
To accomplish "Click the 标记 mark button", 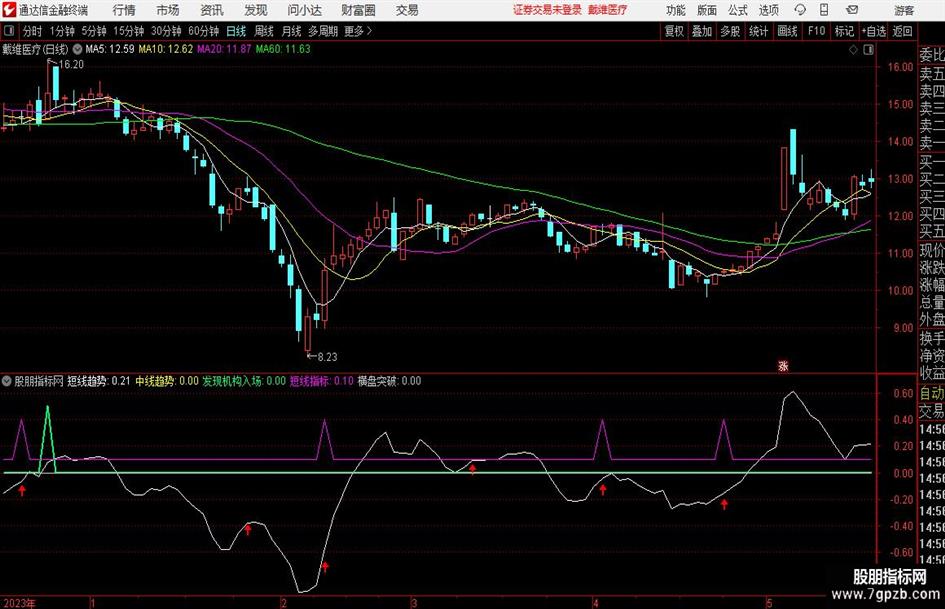I will (844, 31).
